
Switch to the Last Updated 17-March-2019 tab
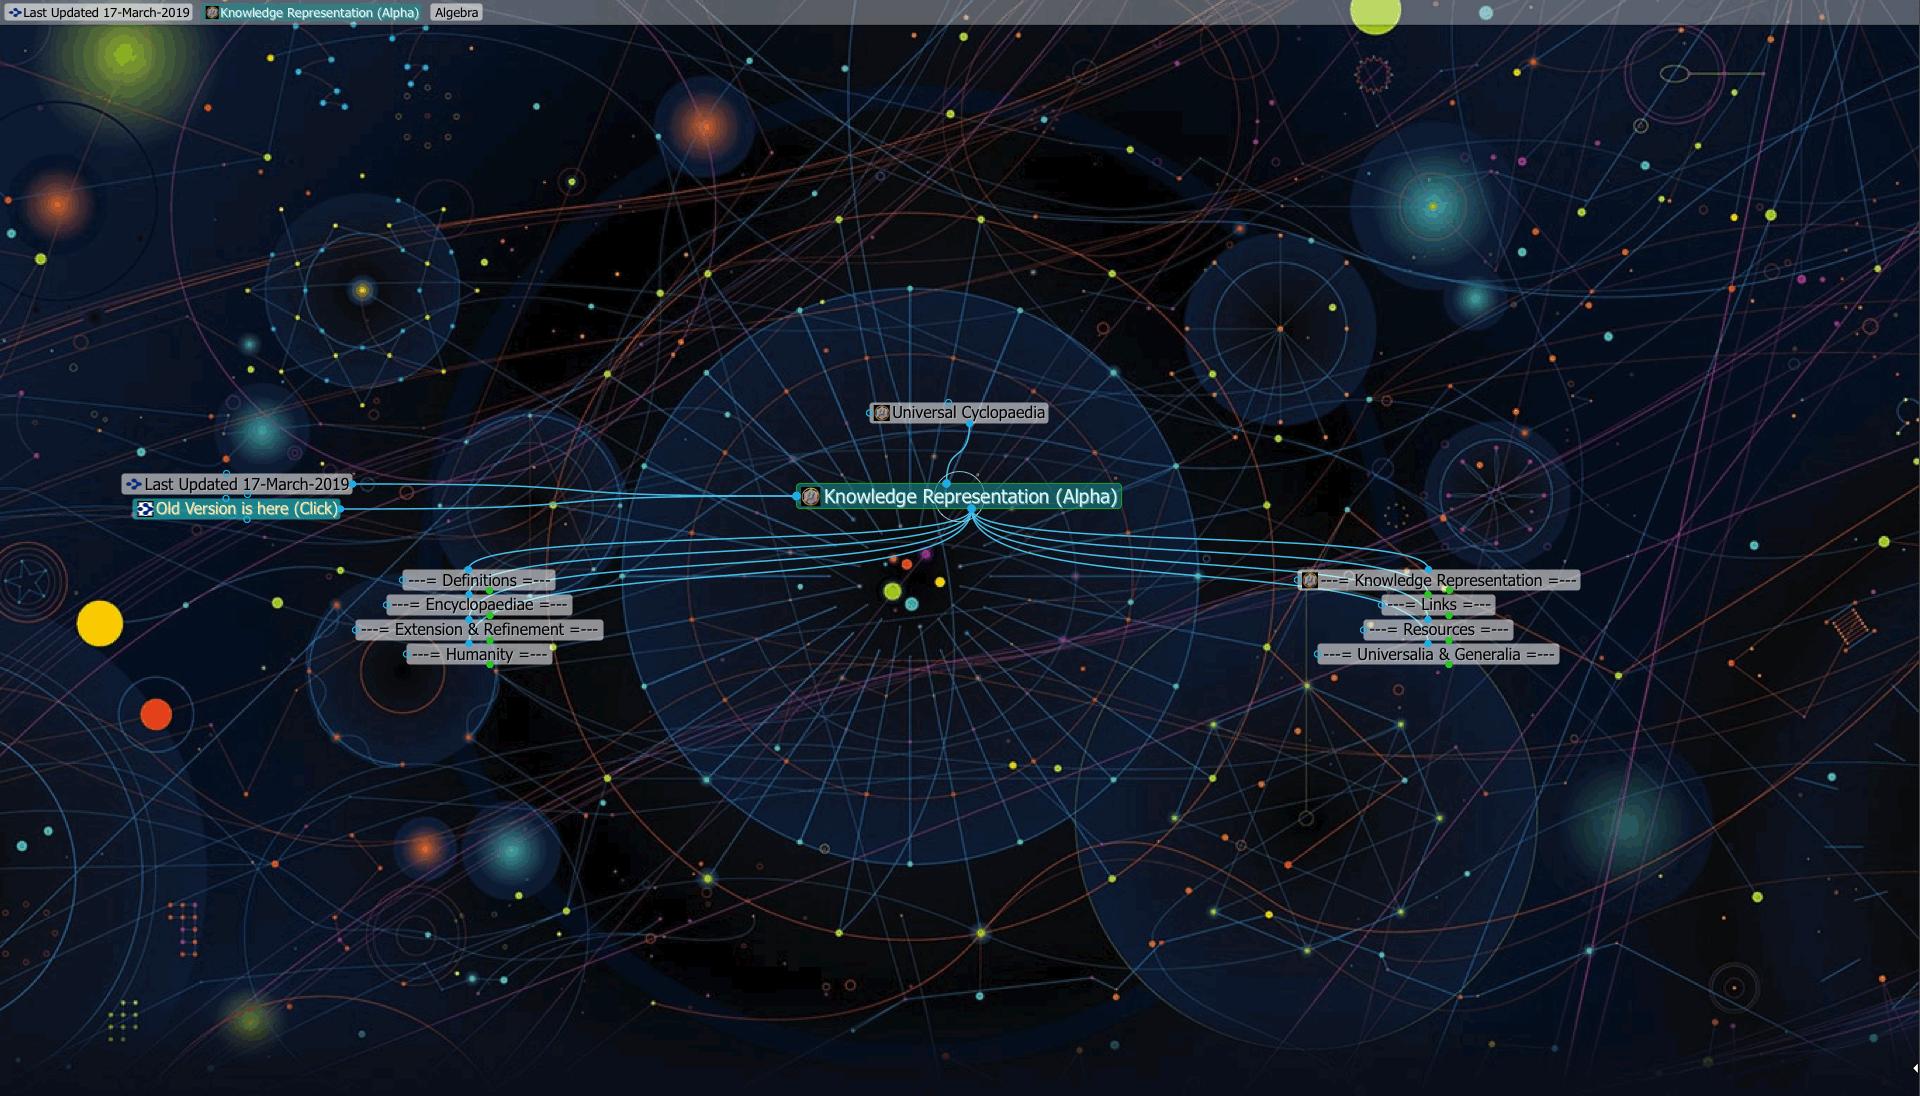(x=97, y=13)
